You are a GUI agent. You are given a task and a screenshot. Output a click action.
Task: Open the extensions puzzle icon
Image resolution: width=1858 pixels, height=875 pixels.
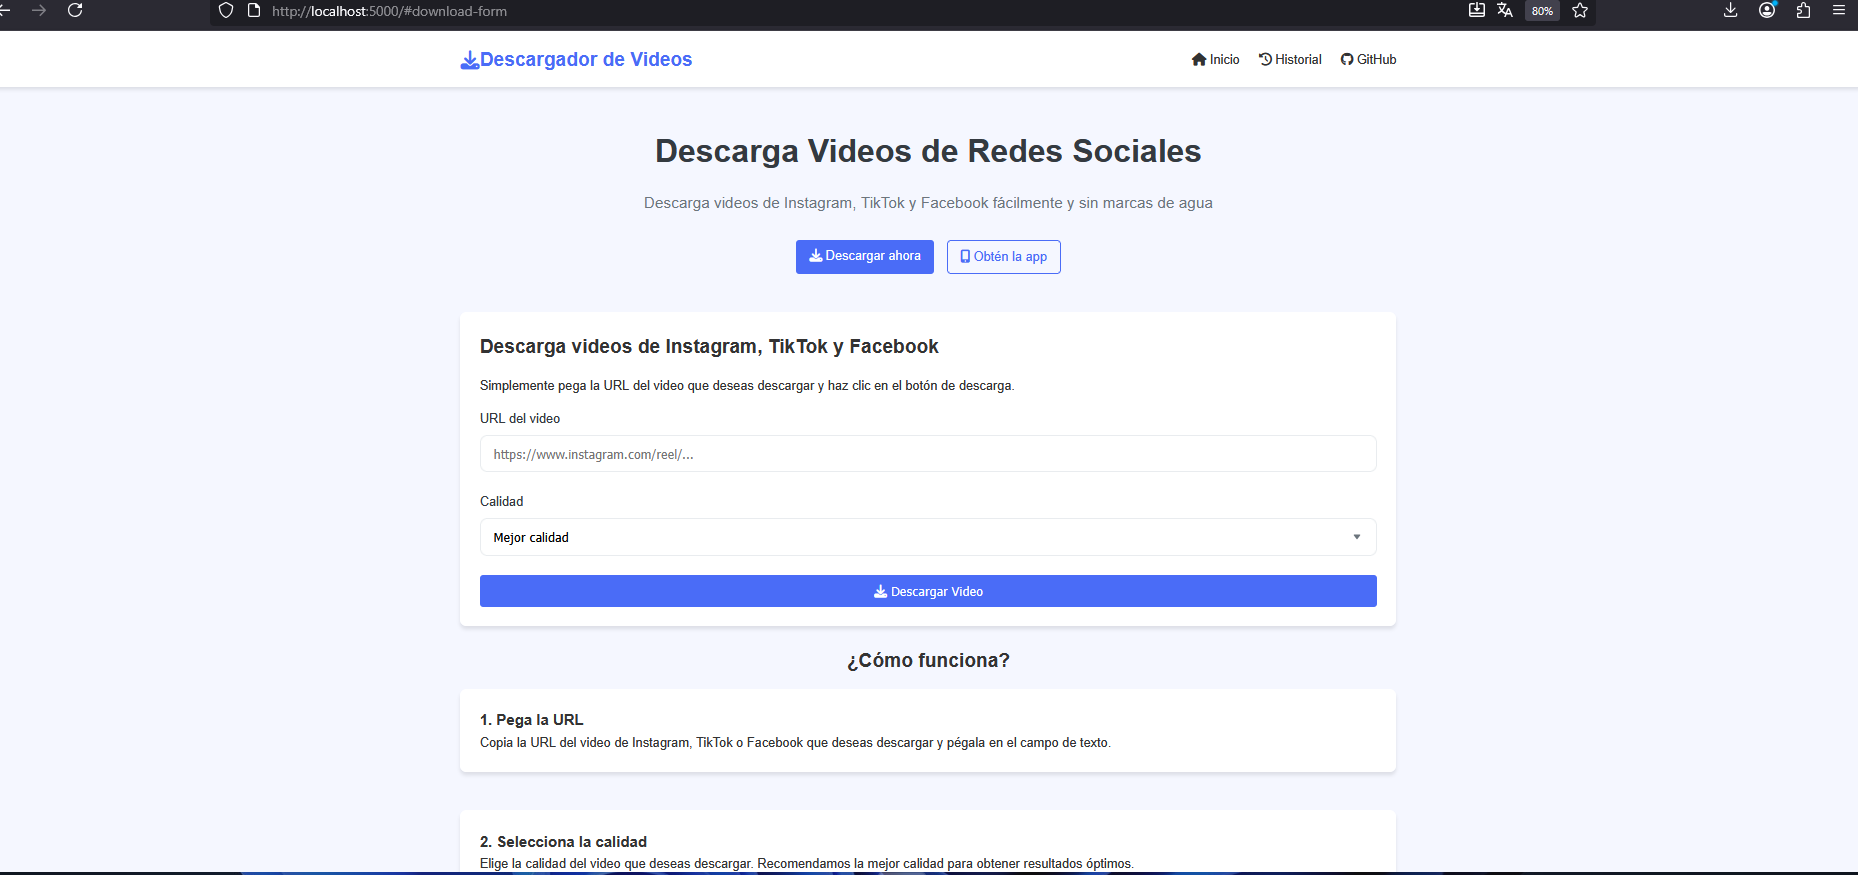1803,11
